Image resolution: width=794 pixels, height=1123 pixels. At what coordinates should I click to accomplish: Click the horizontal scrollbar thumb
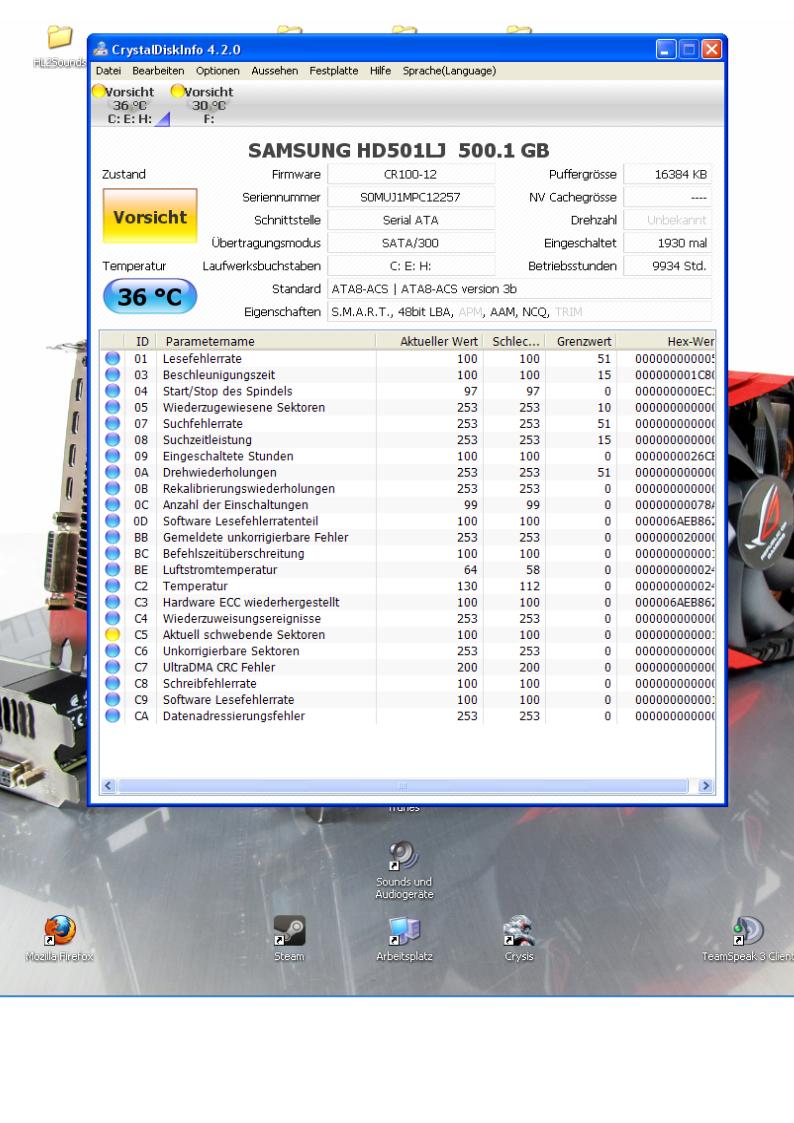click(x=403, y=786)
